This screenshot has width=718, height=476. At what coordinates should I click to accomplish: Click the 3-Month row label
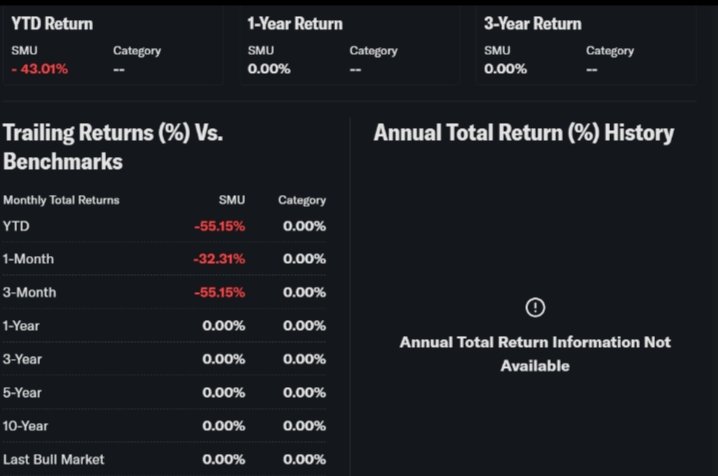(x=29, y=292)
